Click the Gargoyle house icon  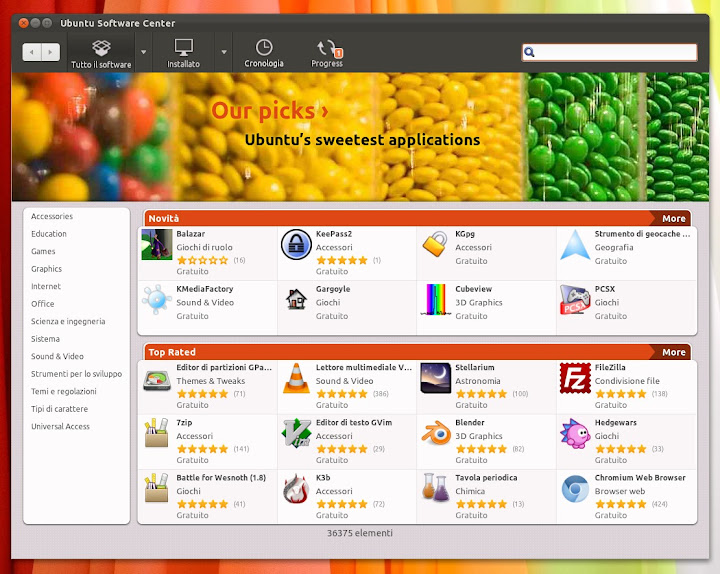pyautogui.click(x=296, y=299)
